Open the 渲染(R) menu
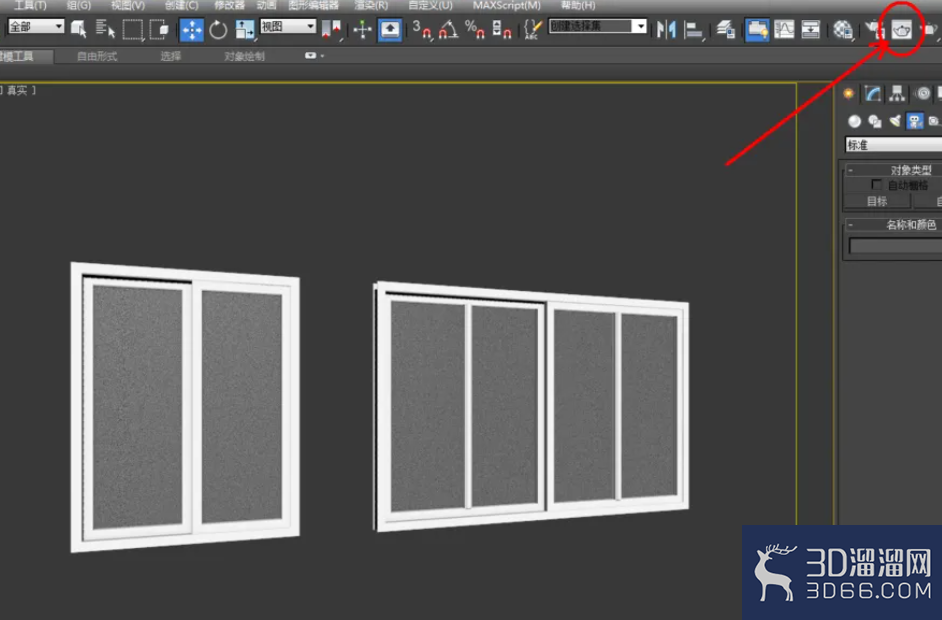Screen dimensions: 942x620 click(x=371, y=5)
